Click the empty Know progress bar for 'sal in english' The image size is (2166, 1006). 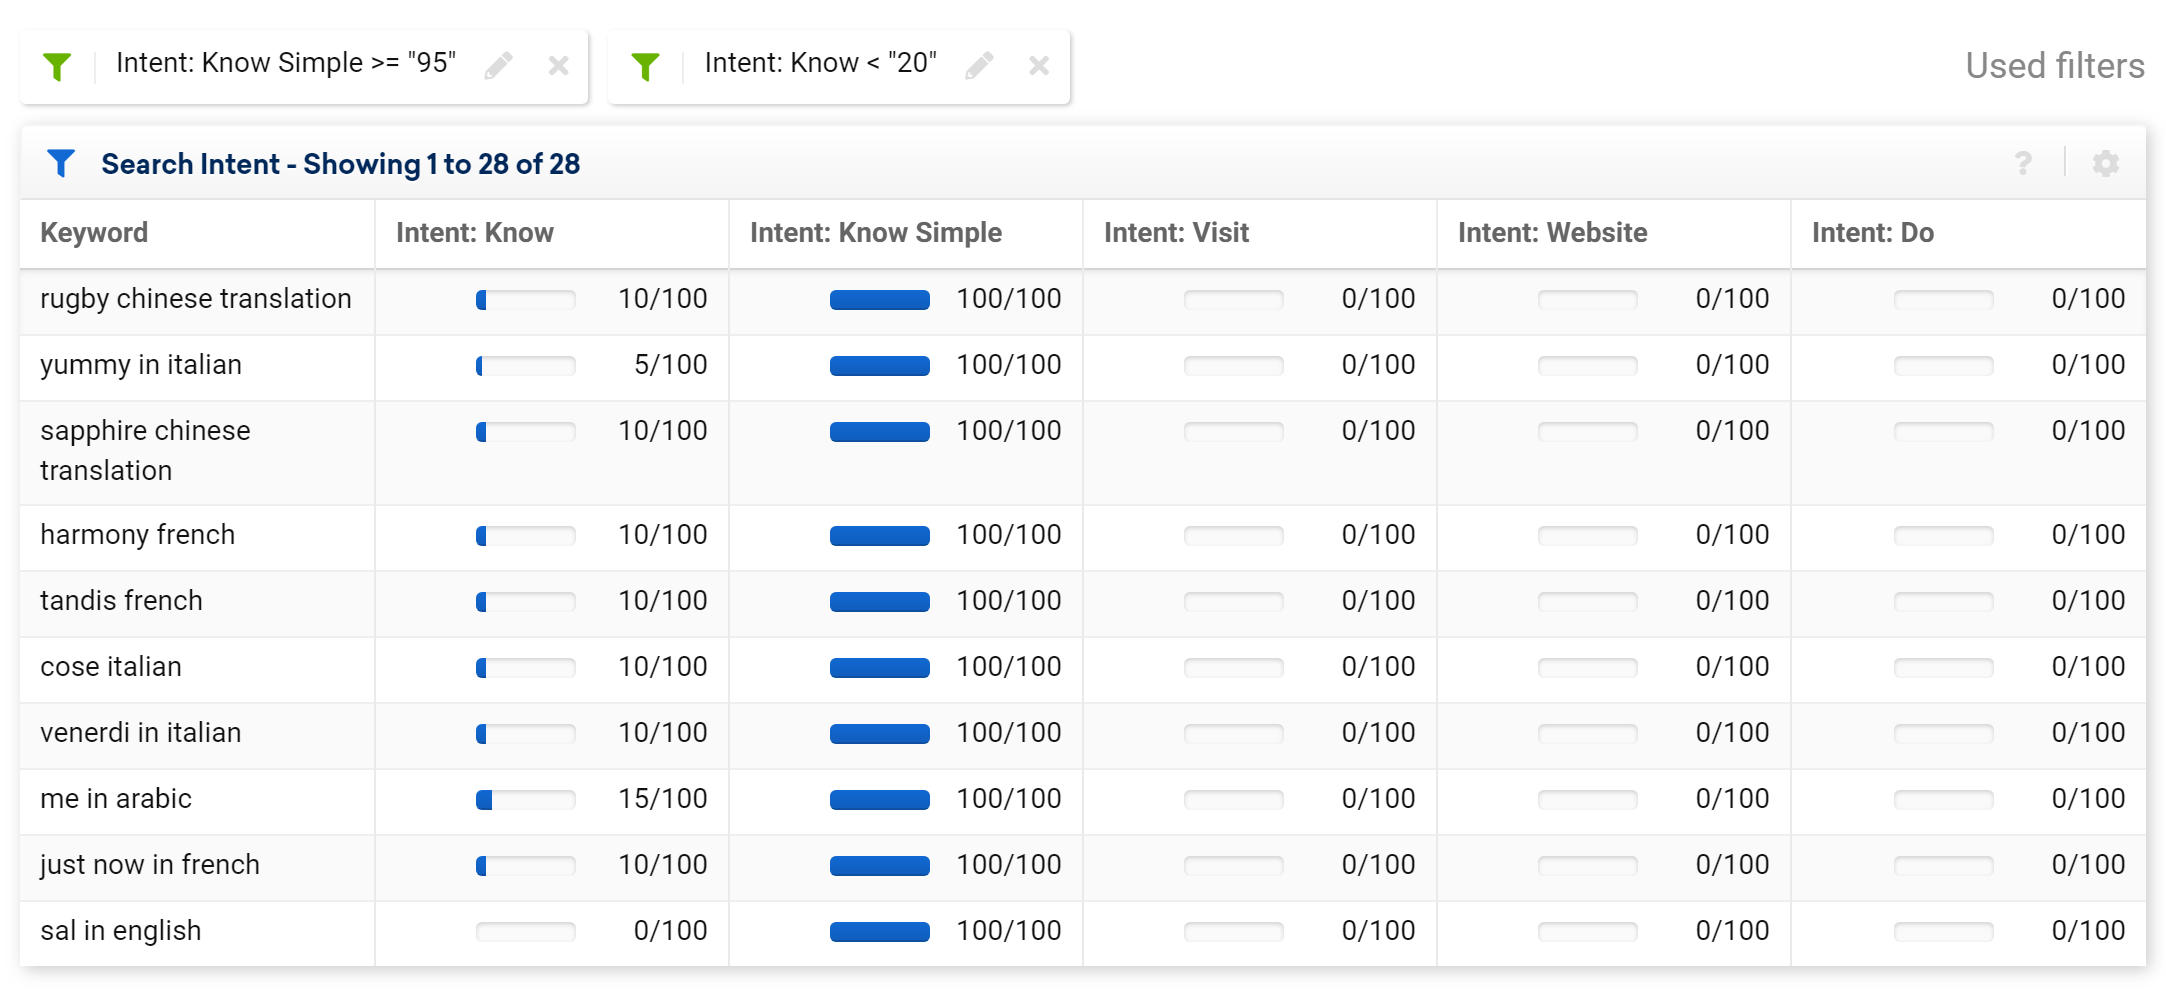(x=526, y=932)
